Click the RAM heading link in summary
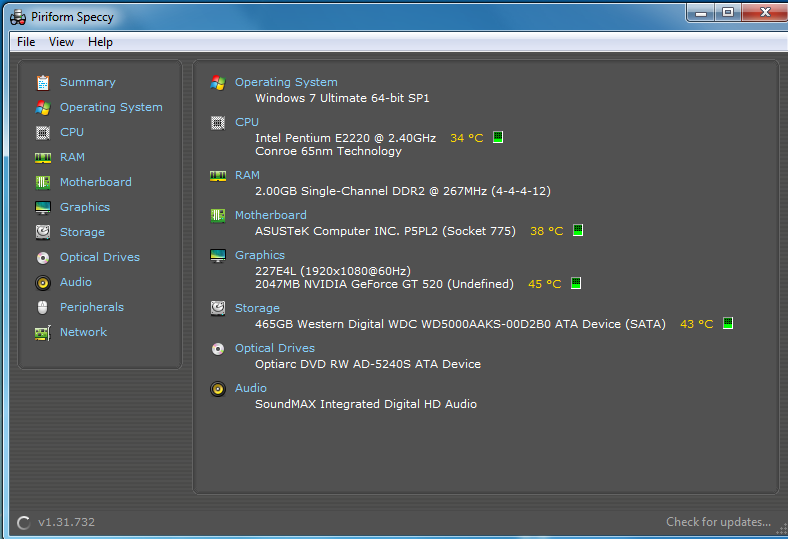The width and height of the screenshot is (788, 539). 247,175
